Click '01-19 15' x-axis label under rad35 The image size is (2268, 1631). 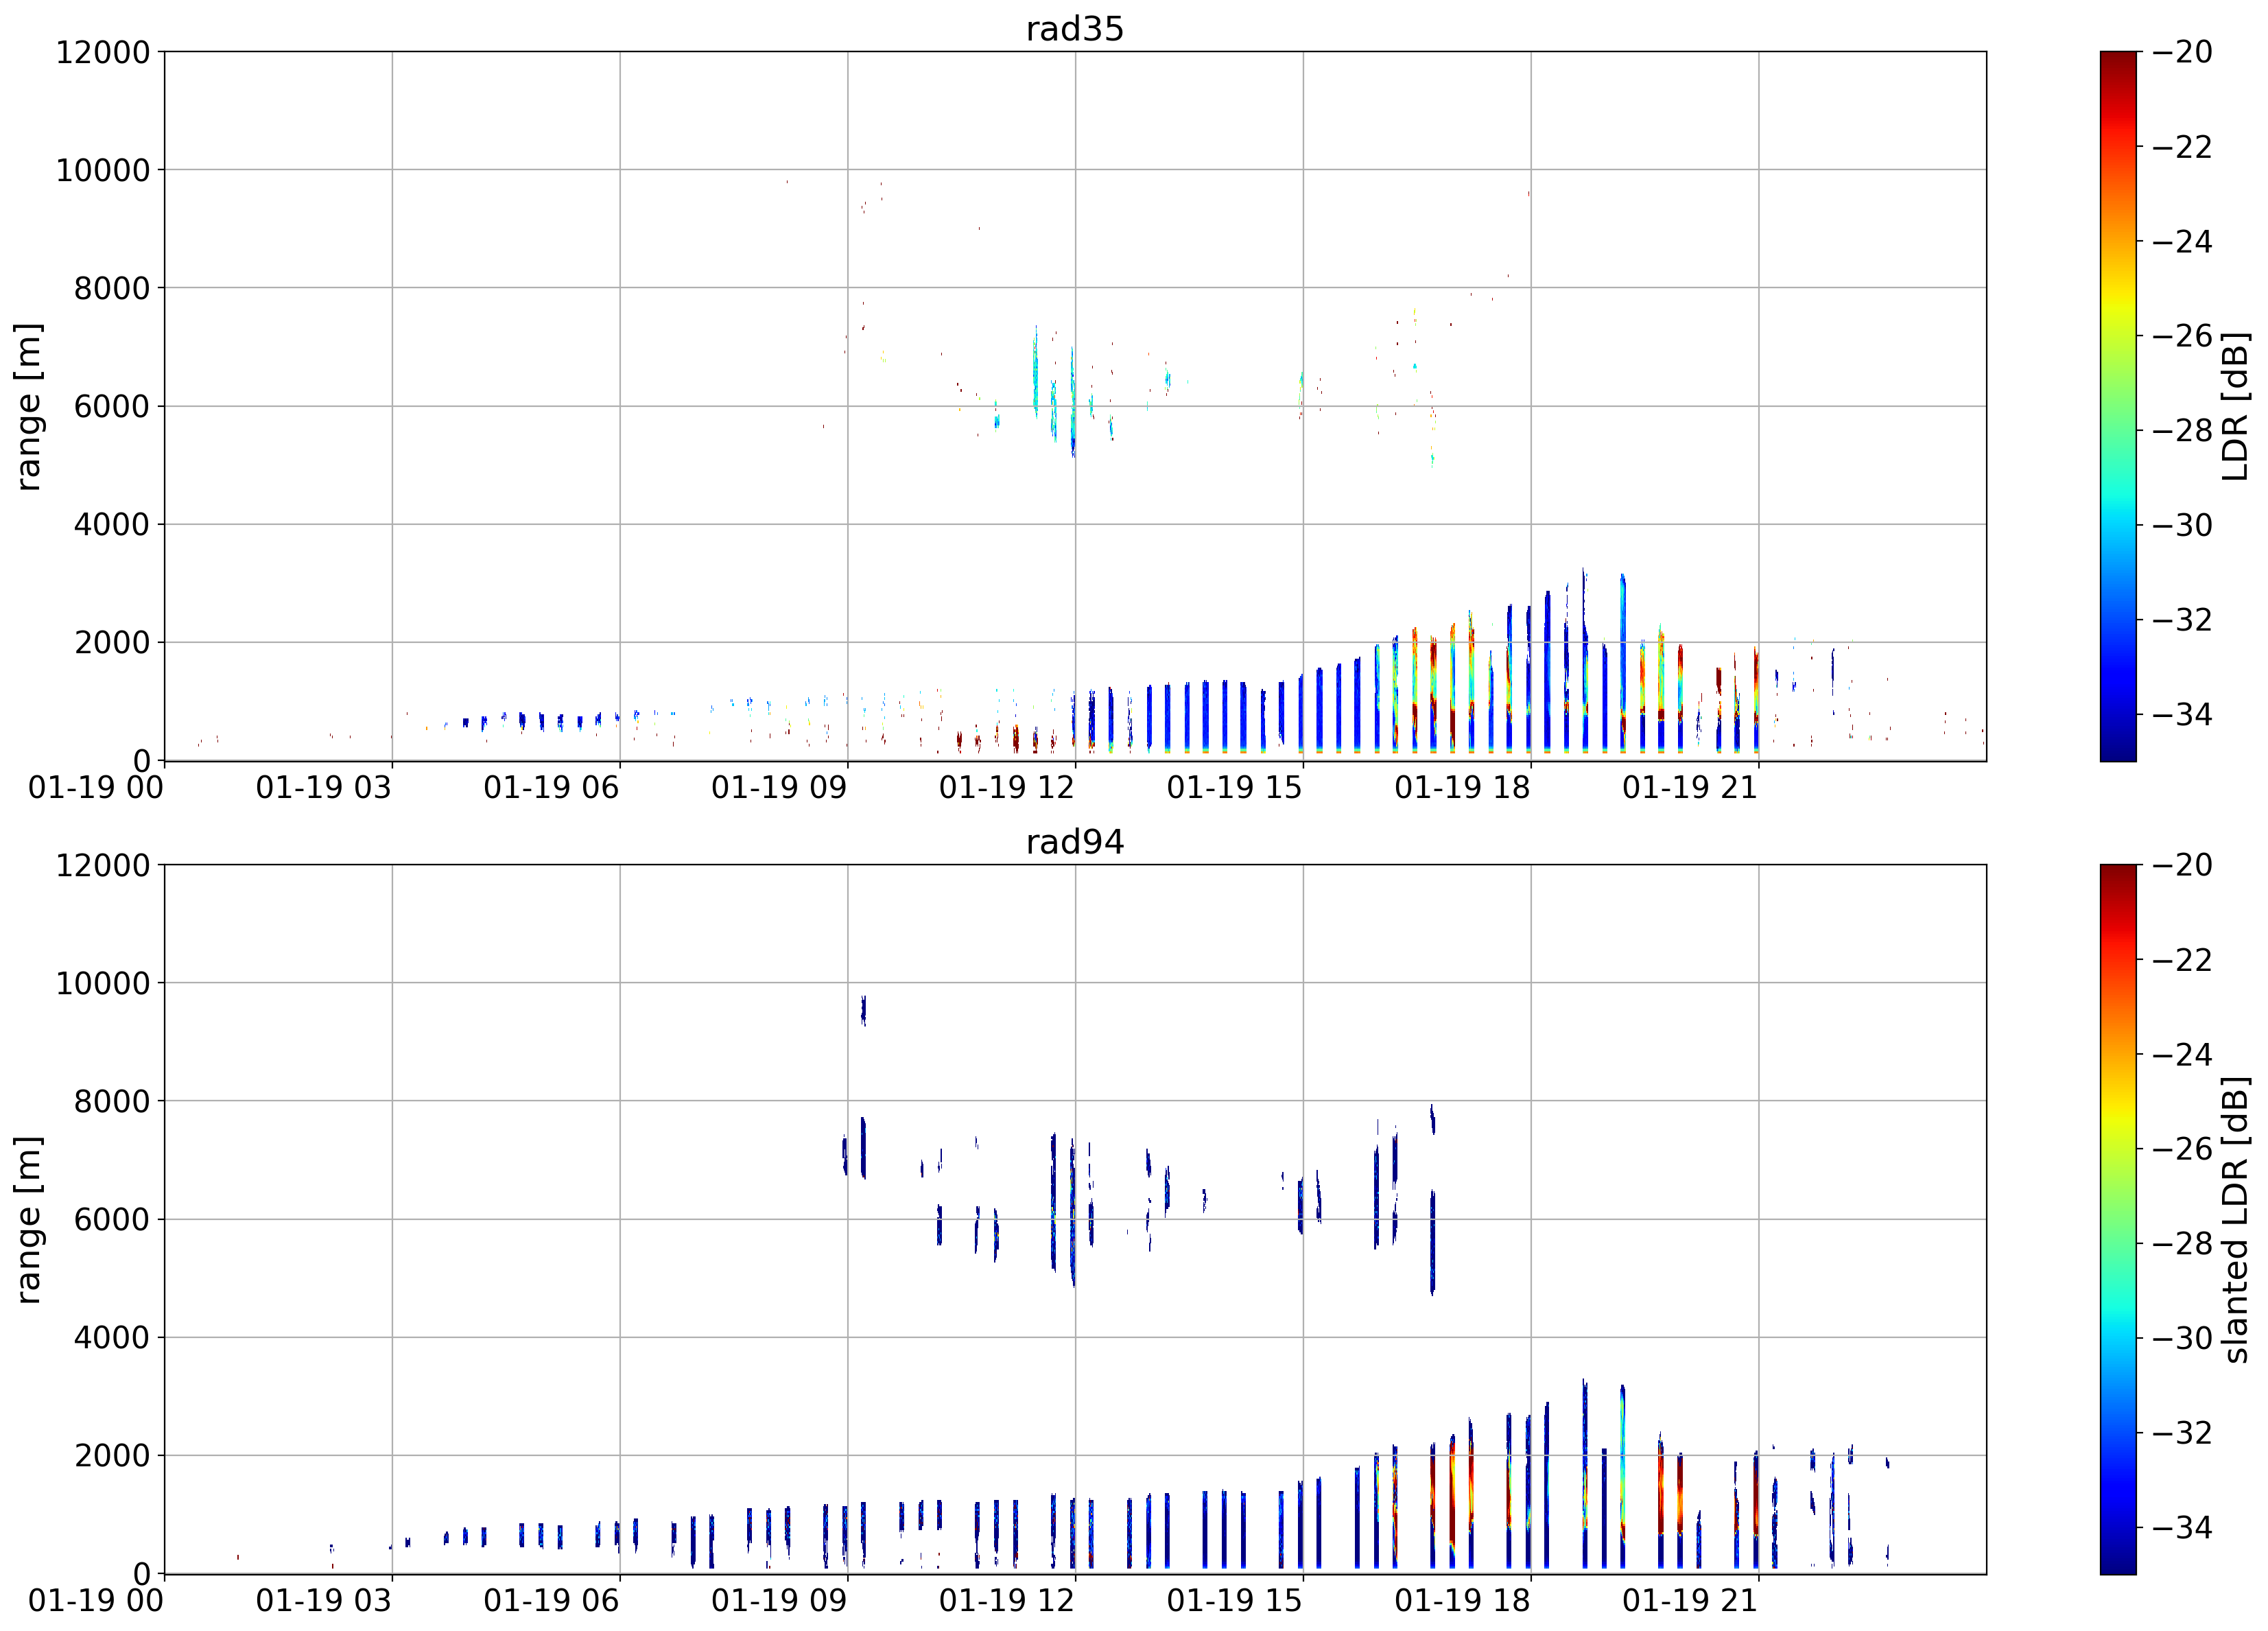pyautogui.click(x=1235, y=788)
